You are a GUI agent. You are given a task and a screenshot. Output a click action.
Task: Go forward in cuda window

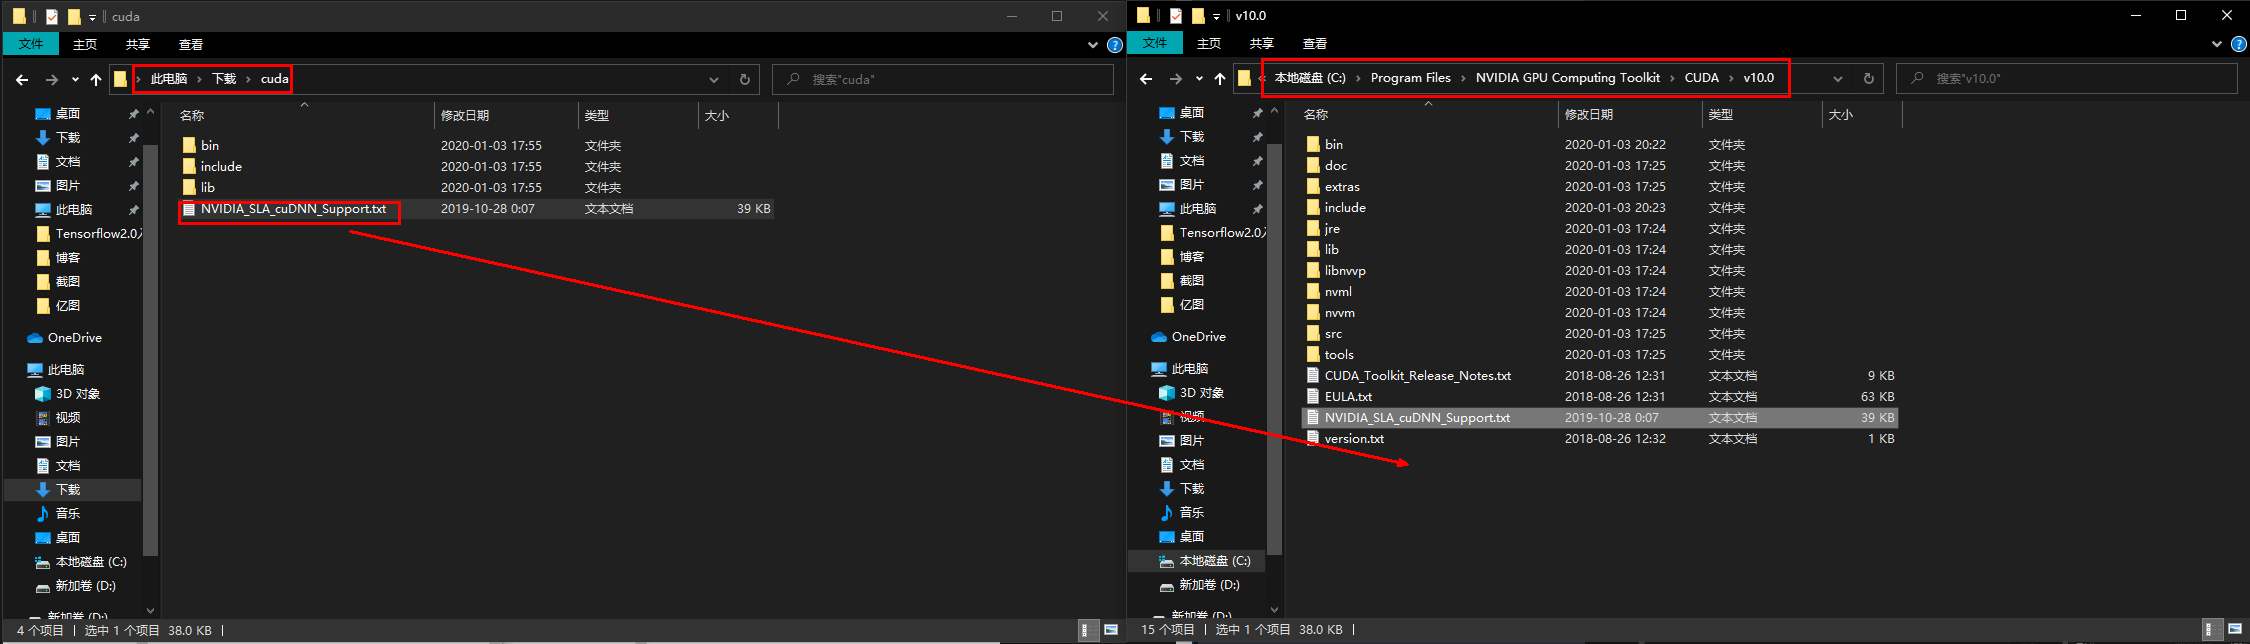52,79
